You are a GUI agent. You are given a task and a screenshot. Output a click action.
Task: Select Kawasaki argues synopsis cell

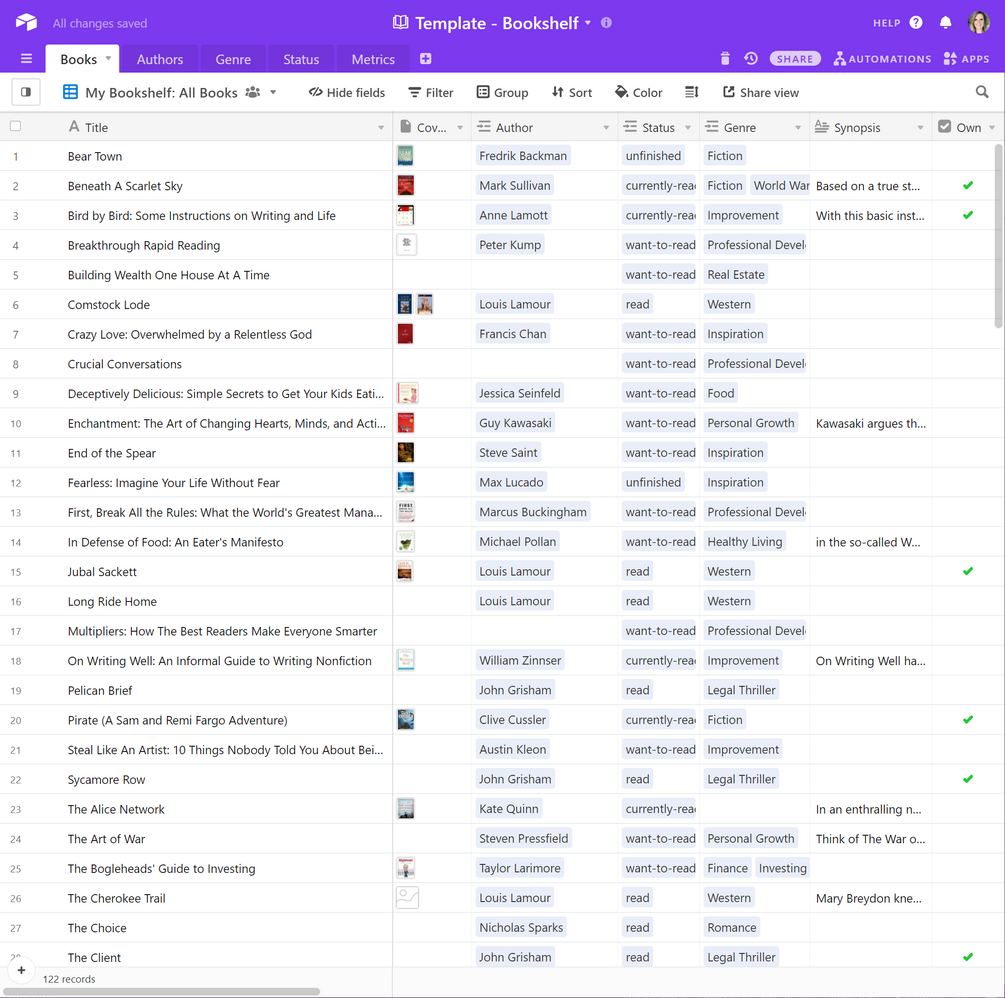(870, 423)
